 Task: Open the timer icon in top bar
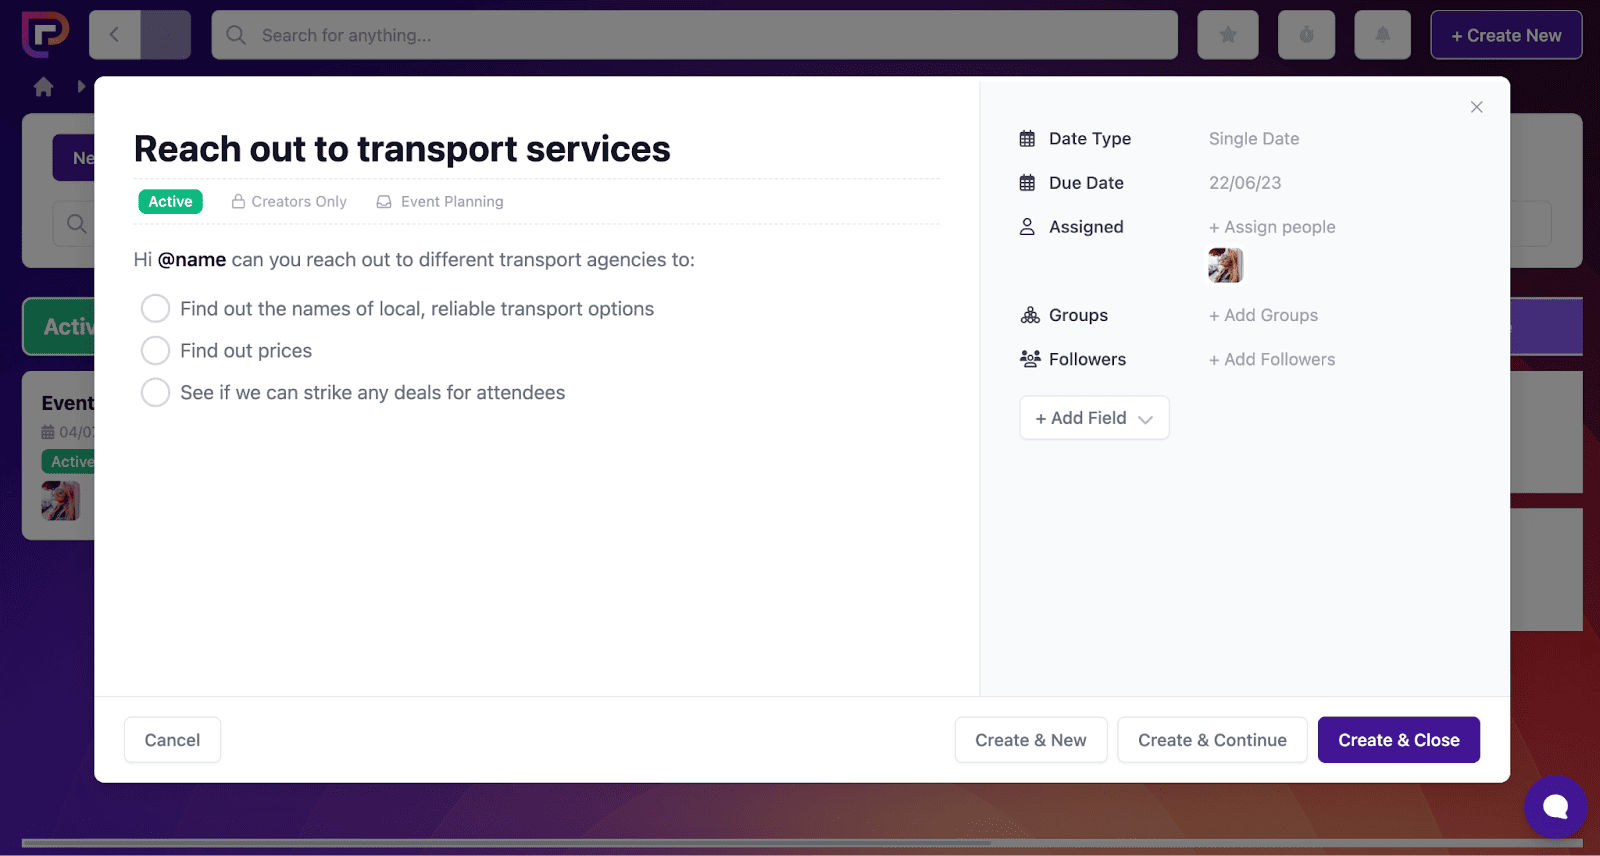point(1306,35)
